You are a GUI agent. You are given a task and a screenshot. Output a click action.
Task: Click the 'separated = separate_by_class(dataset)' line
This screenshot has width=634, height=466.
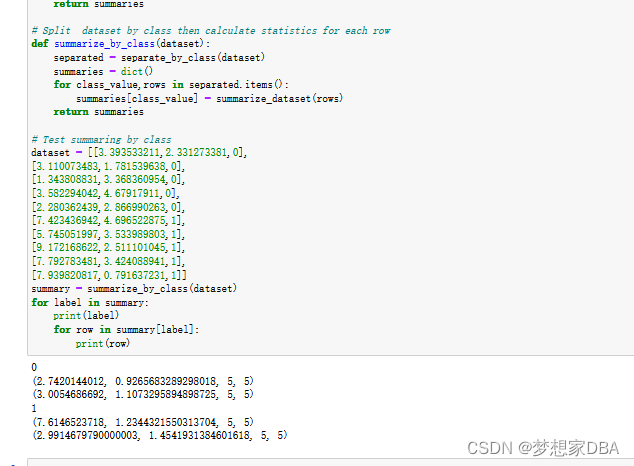click(x=159, y=58)
